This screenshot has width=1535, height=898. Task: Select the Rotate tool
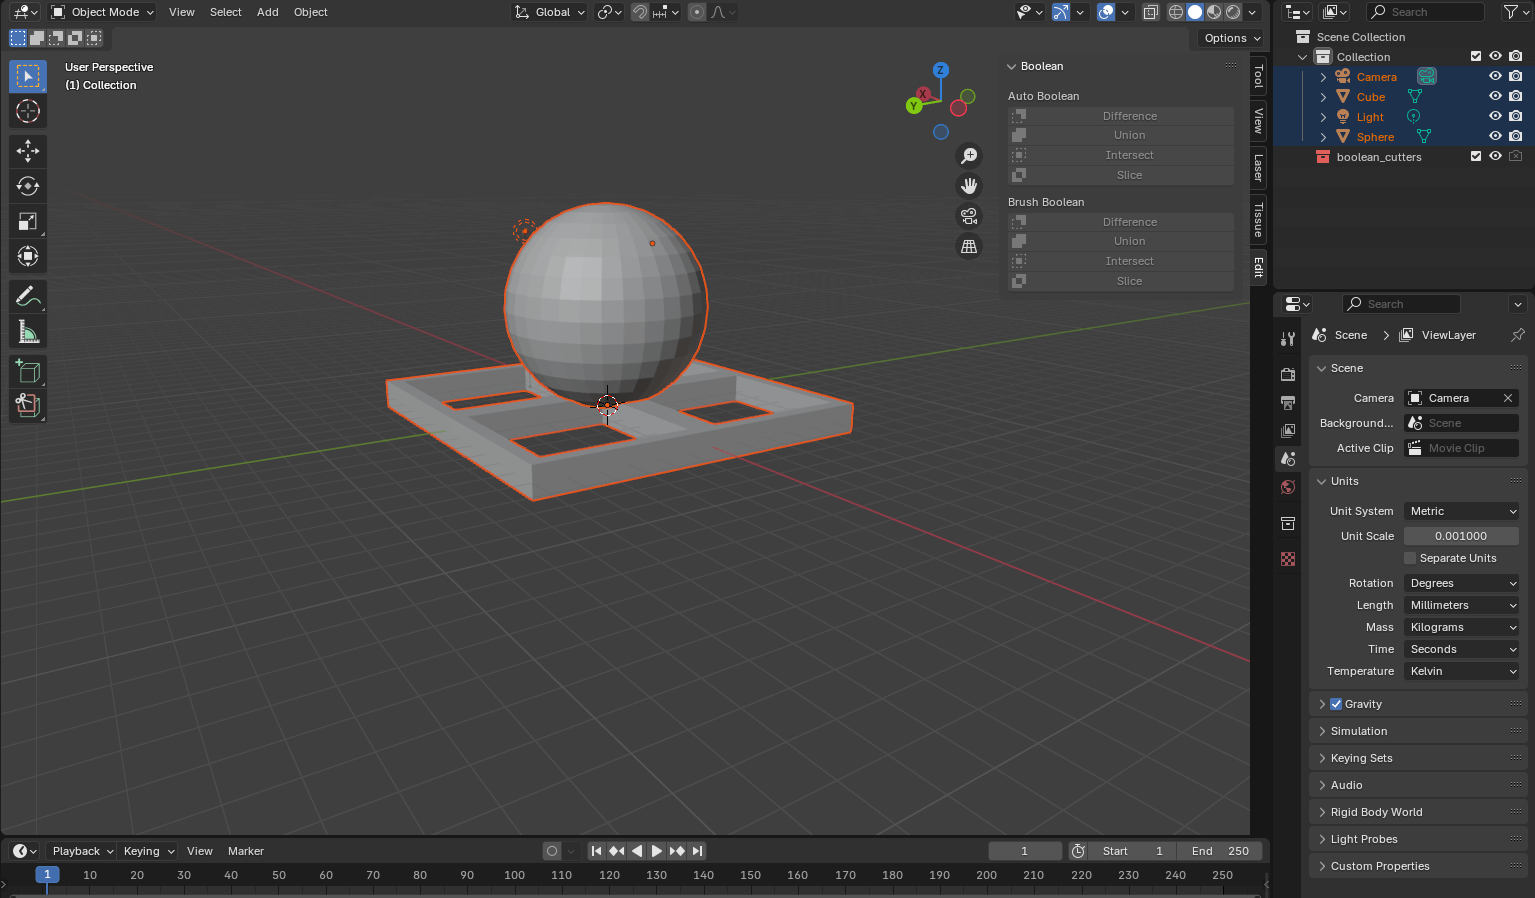click(28, 186)
